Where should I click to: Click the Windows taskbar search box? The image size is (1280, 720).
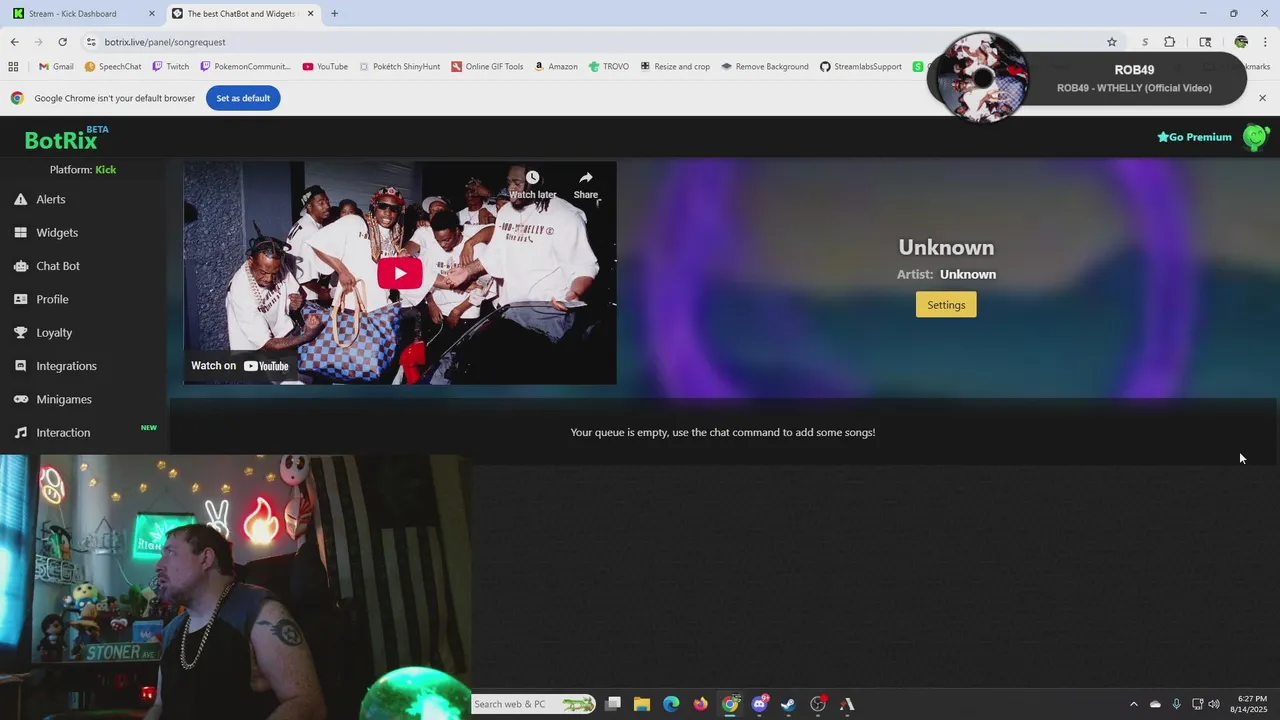(533, 704)
